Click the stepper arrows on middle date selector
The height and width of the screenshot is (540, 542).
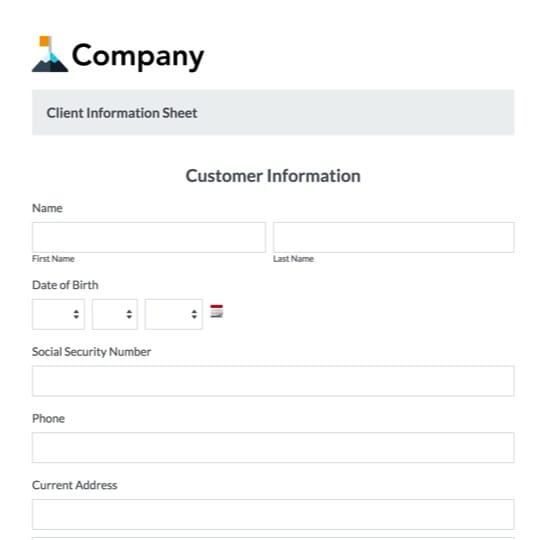click(x=129, y=314)
